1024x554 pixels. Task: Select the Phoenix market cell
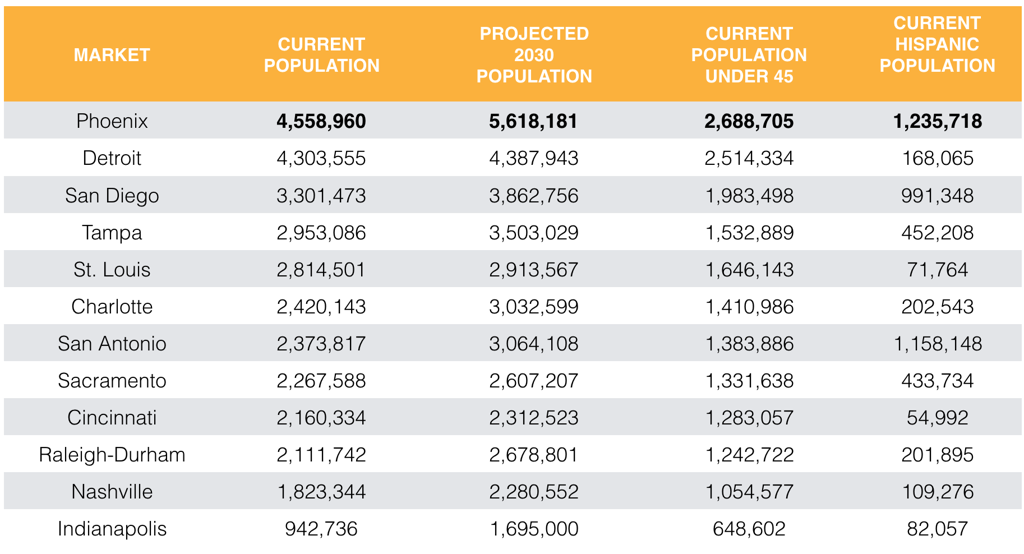pyautogui.click(x=112, y=121)
